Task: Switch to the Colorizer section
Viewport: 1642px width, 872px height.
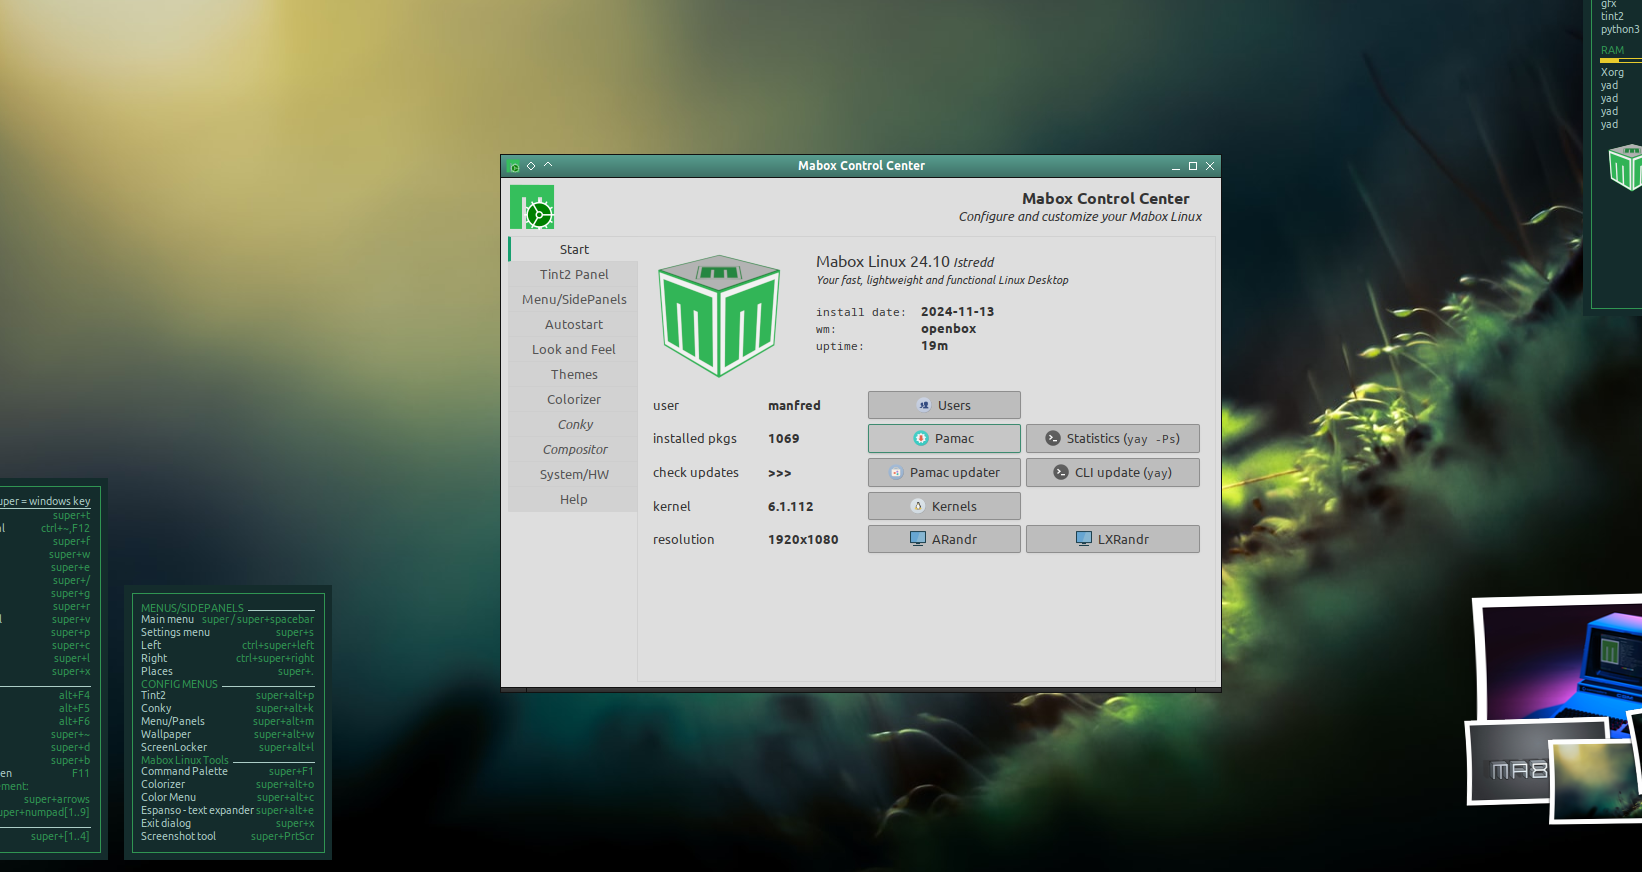Action: tap(573, 399)
